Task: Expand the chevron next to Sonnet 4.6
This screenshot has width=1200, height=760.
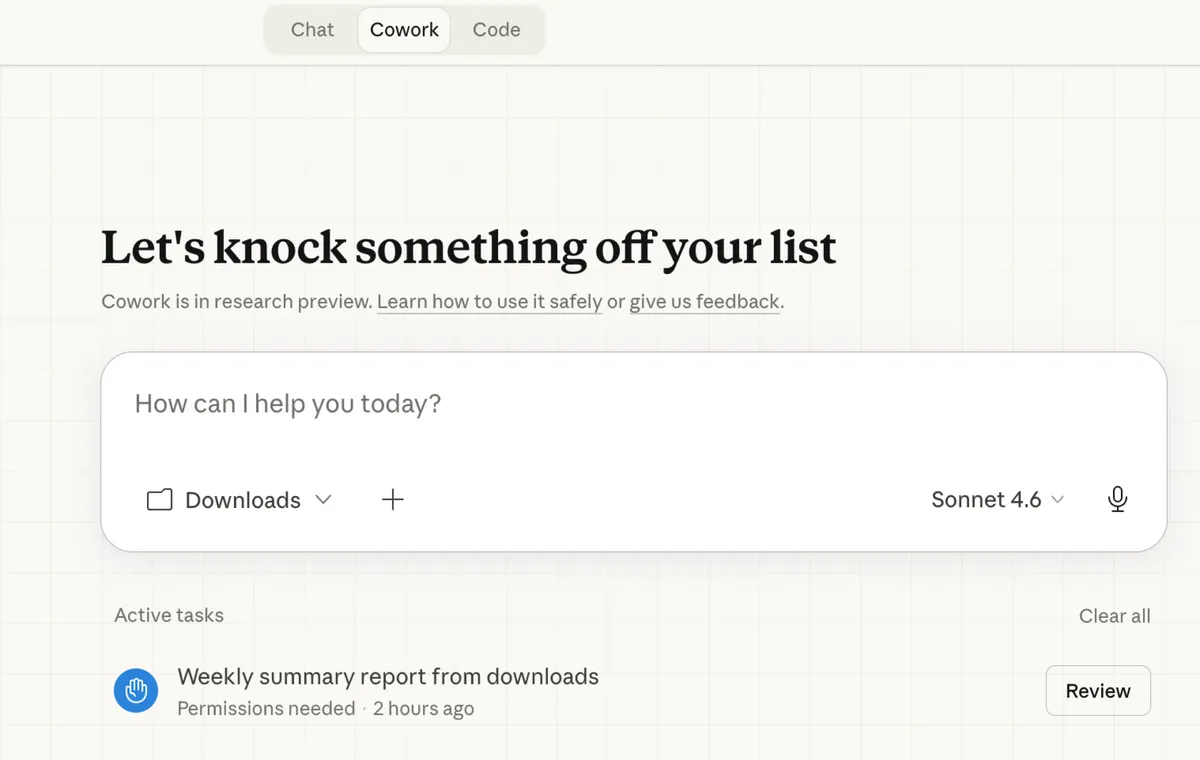Action: click(x=1057, y=499)
